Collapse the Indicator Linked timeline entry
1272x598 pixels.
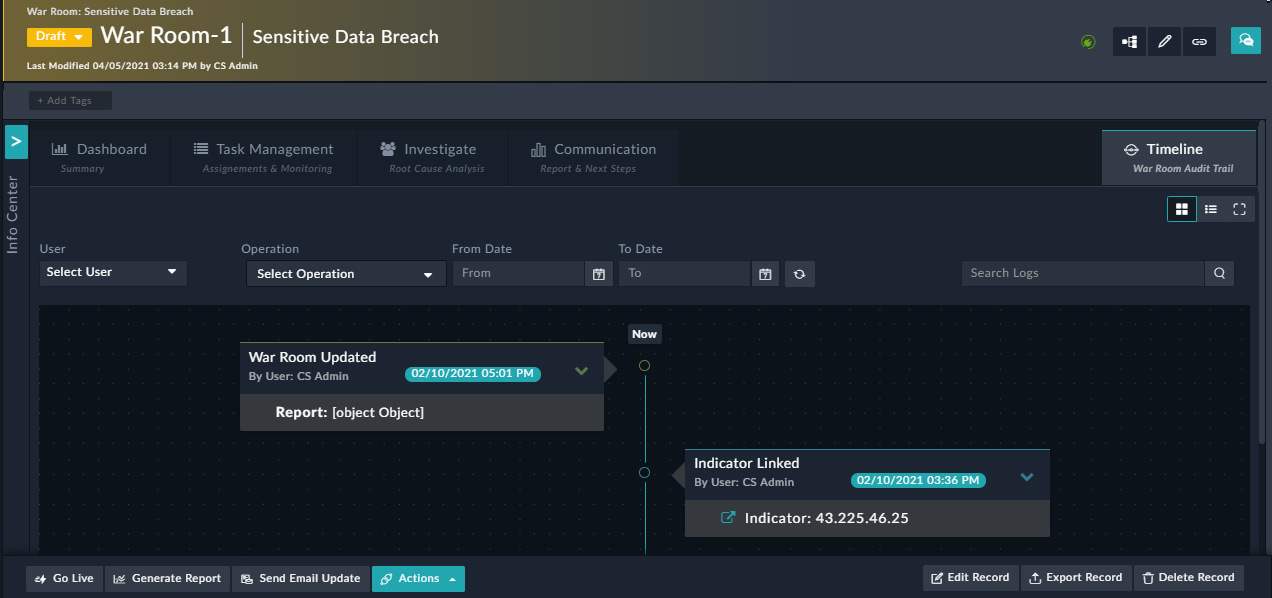1027,478
